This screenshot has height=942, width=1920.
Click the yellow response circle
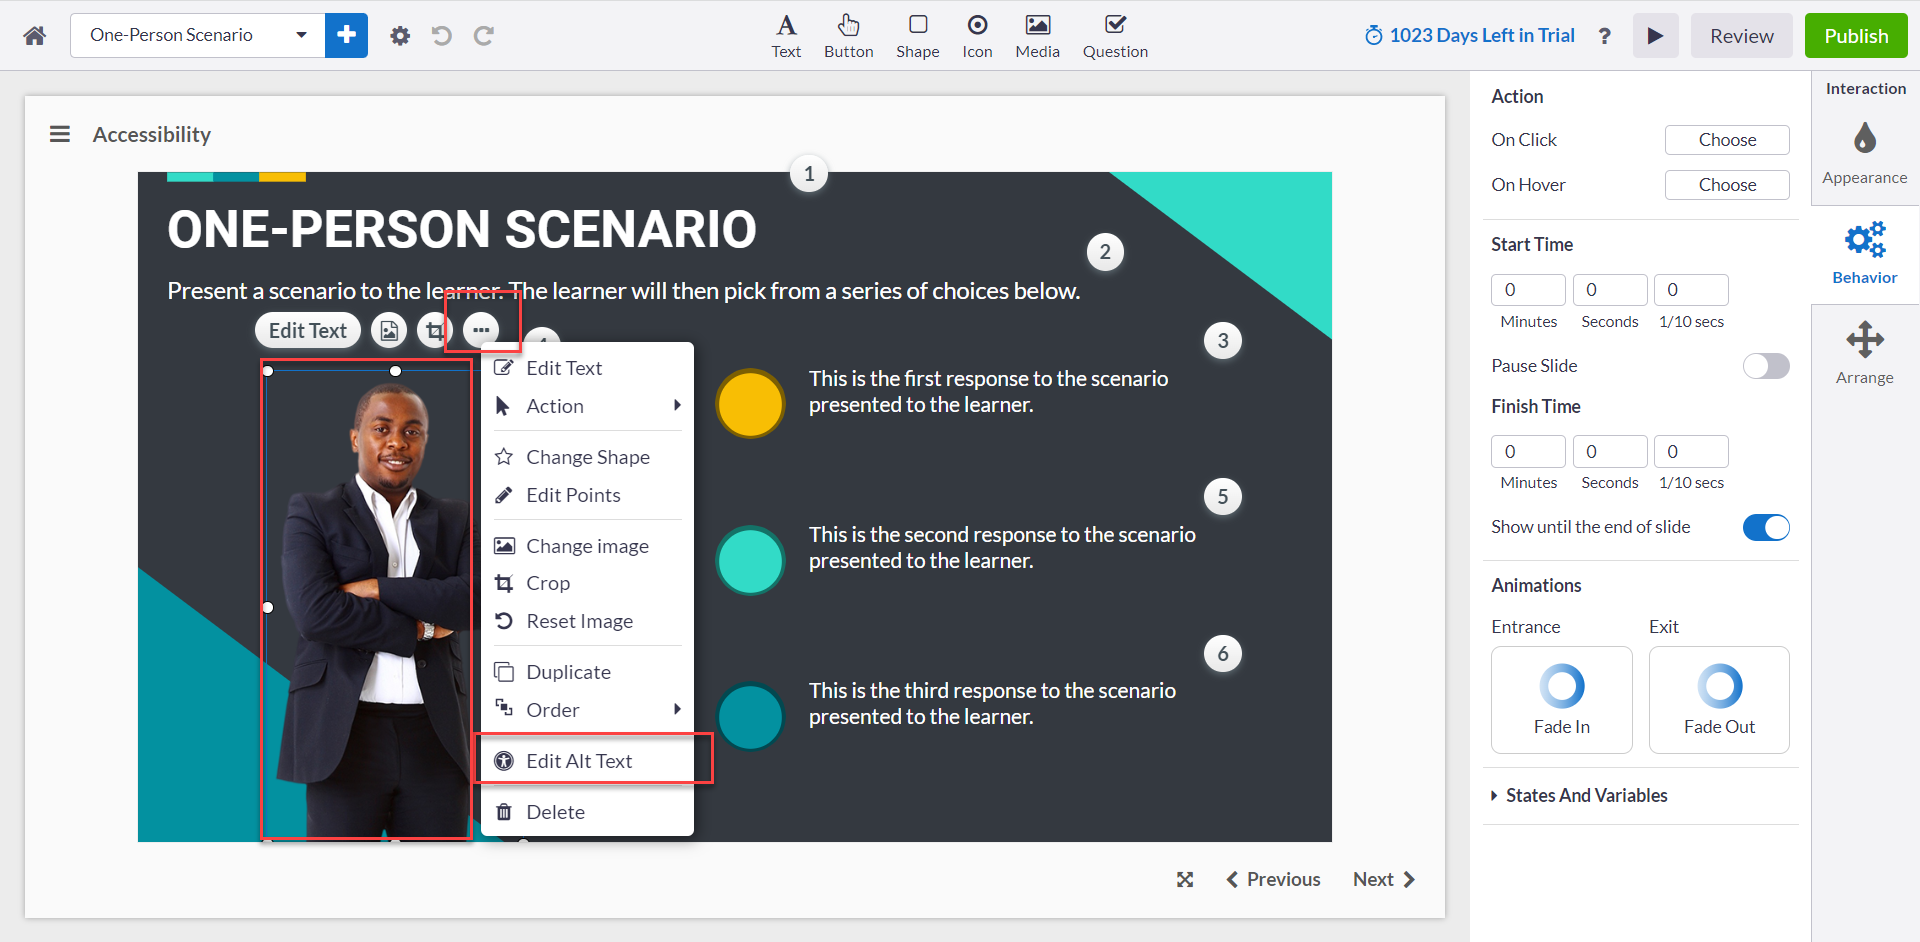click(x=750, y=404)
